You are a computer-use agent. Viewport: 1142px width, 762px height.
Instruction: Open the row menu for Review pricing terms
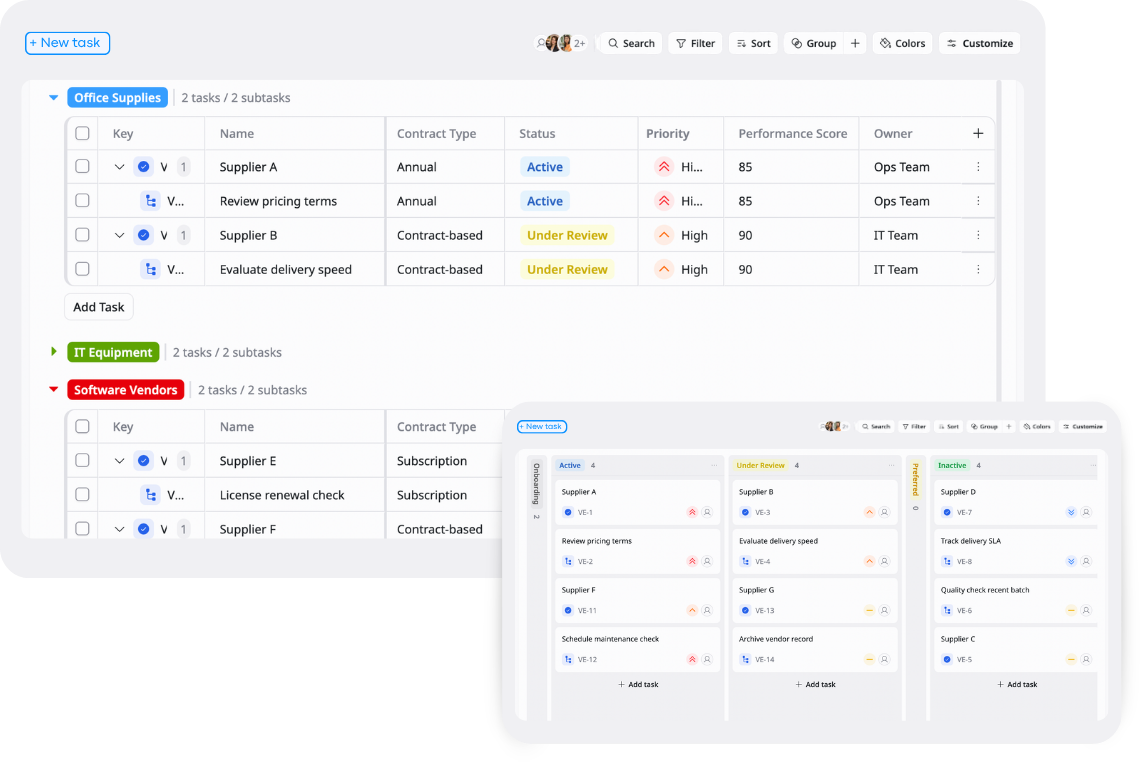[x=978, y=201]
